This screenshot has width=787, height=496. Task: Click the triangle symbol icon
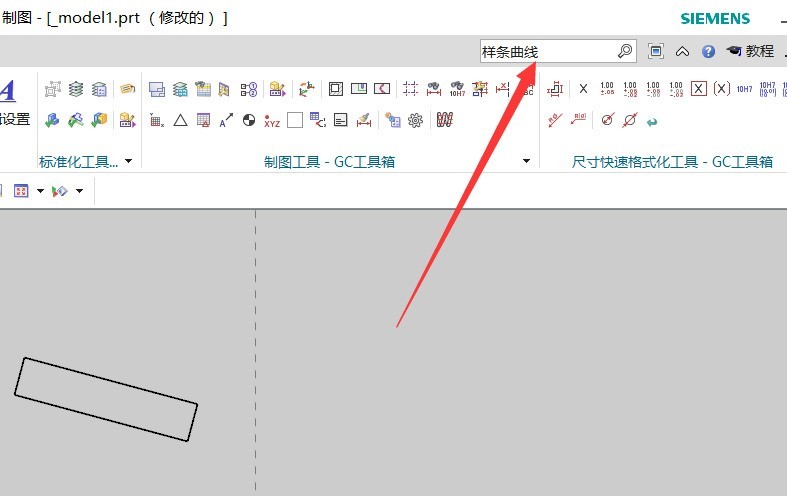[180, 120]
